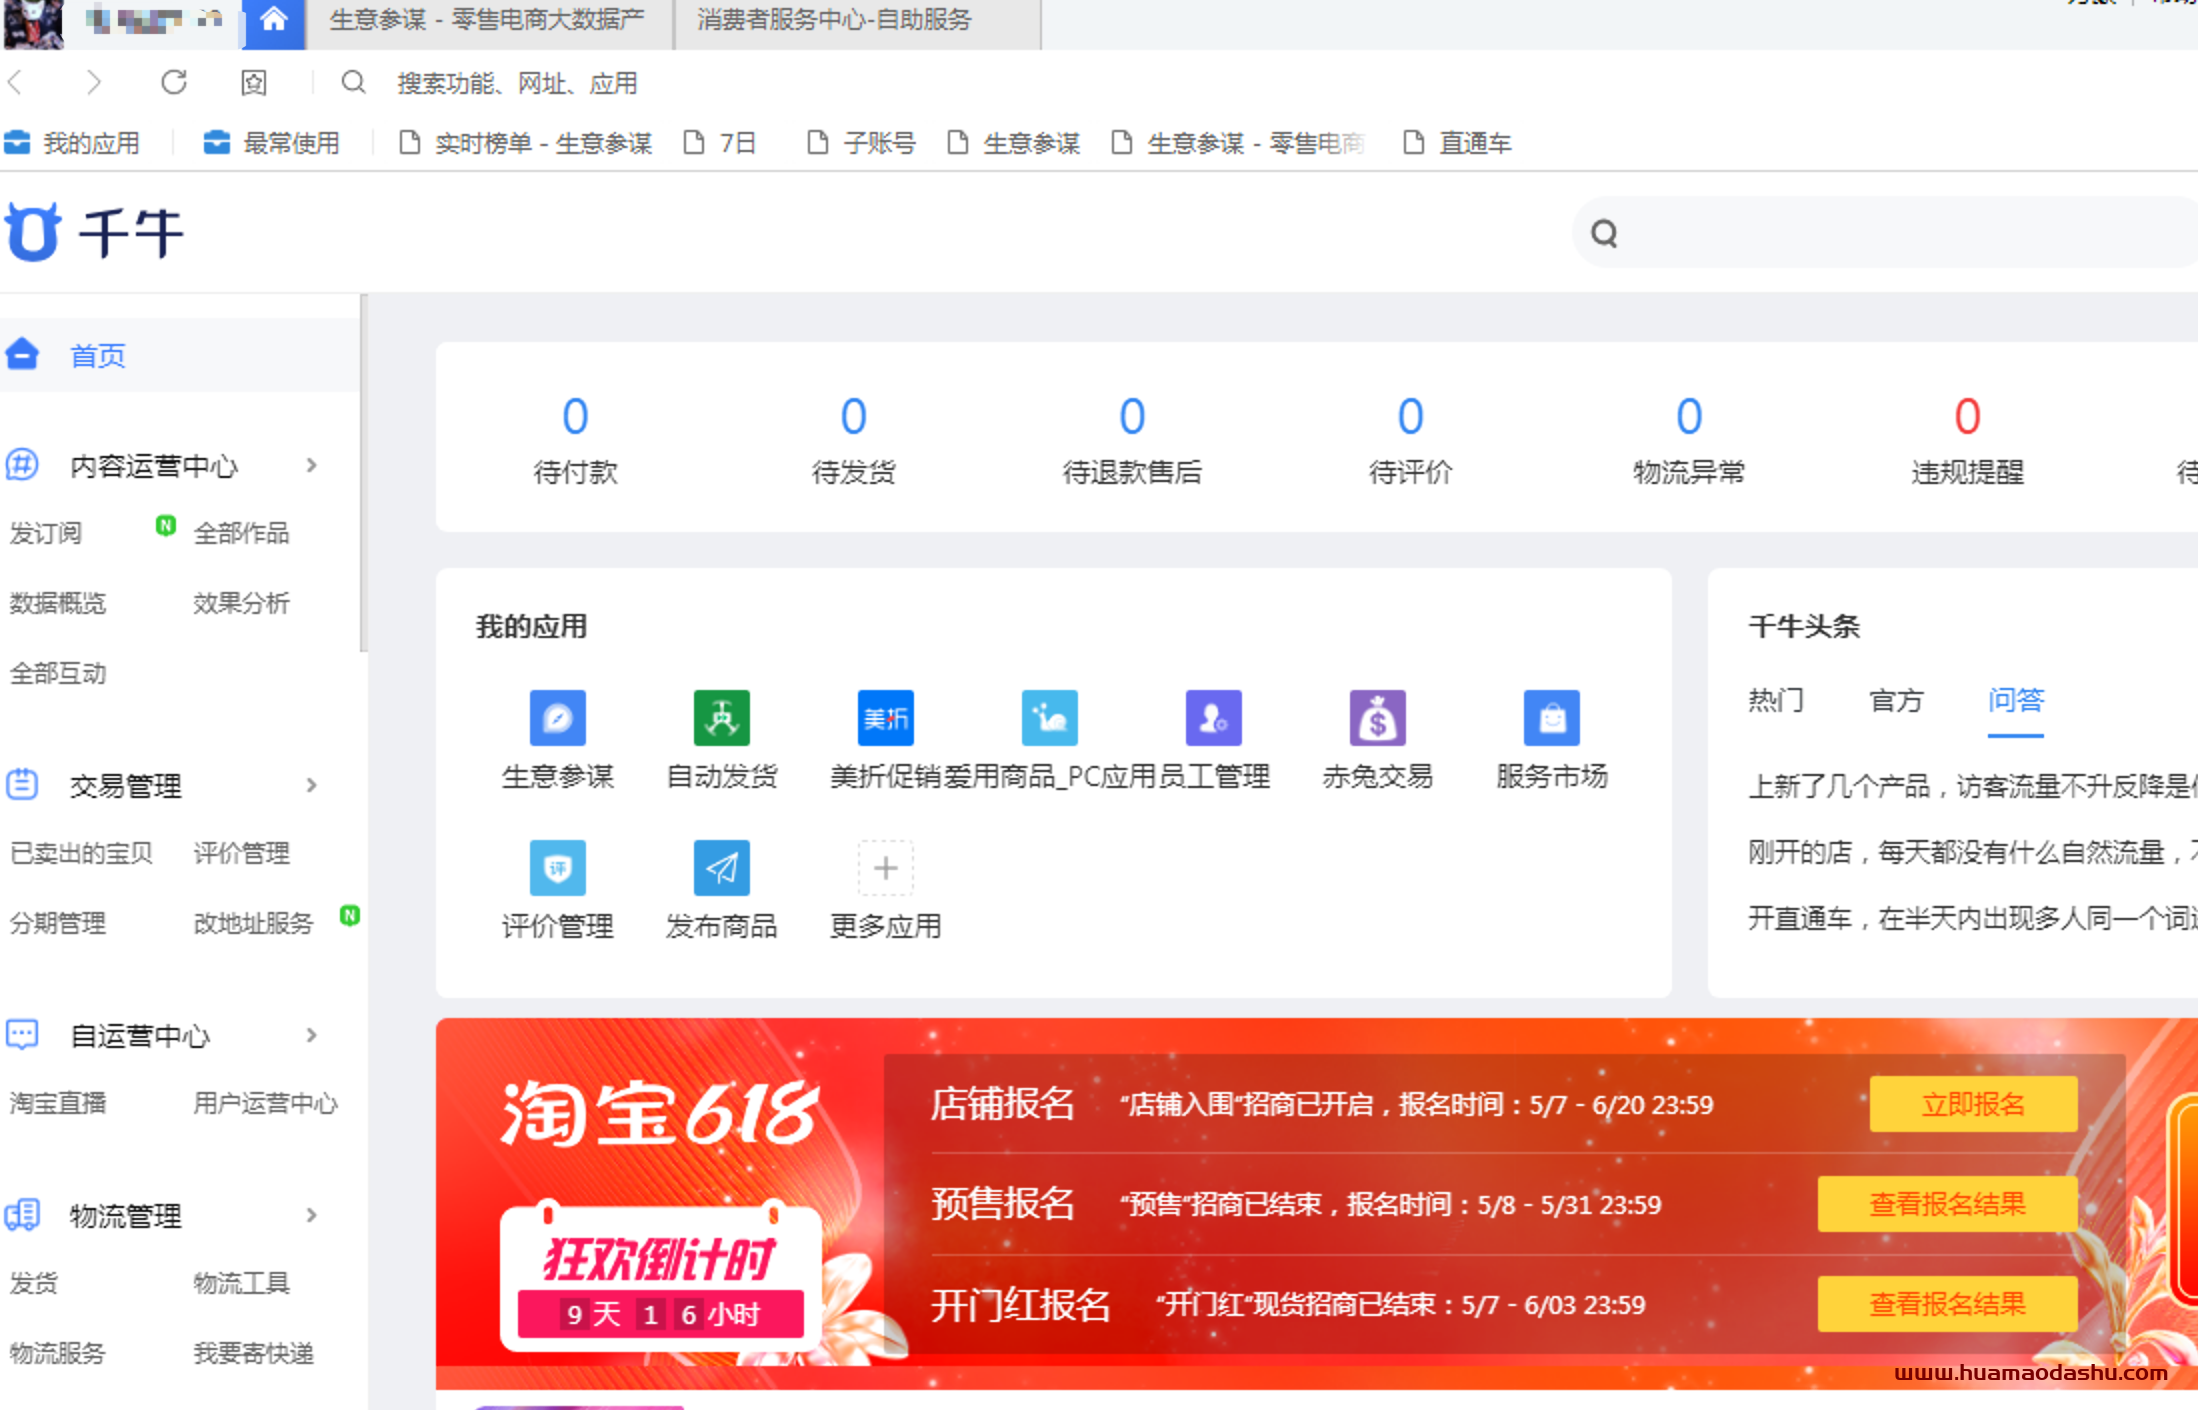Select the 热门 tab in 千牛头条
Screen dimensions: 2198x1410
pos(1776,700)
